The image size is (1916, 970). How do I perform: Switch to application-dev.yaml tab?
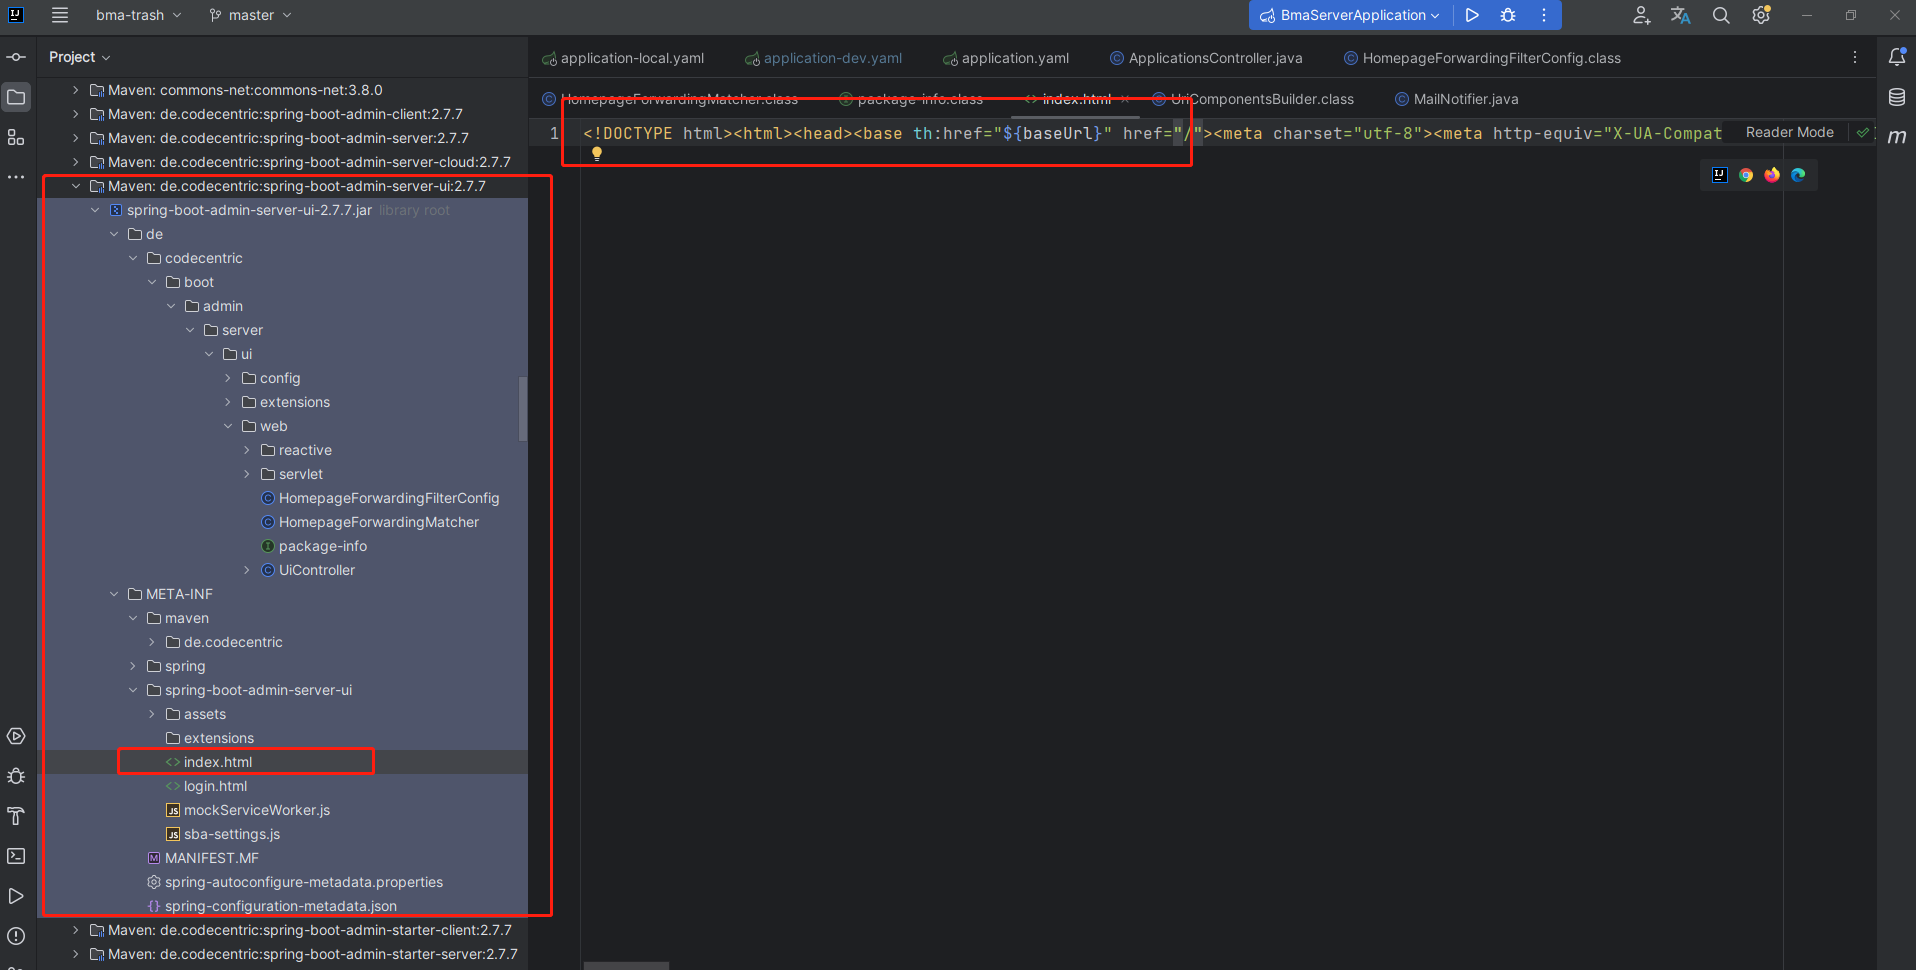pyautogui.click(x=824, y=58)
